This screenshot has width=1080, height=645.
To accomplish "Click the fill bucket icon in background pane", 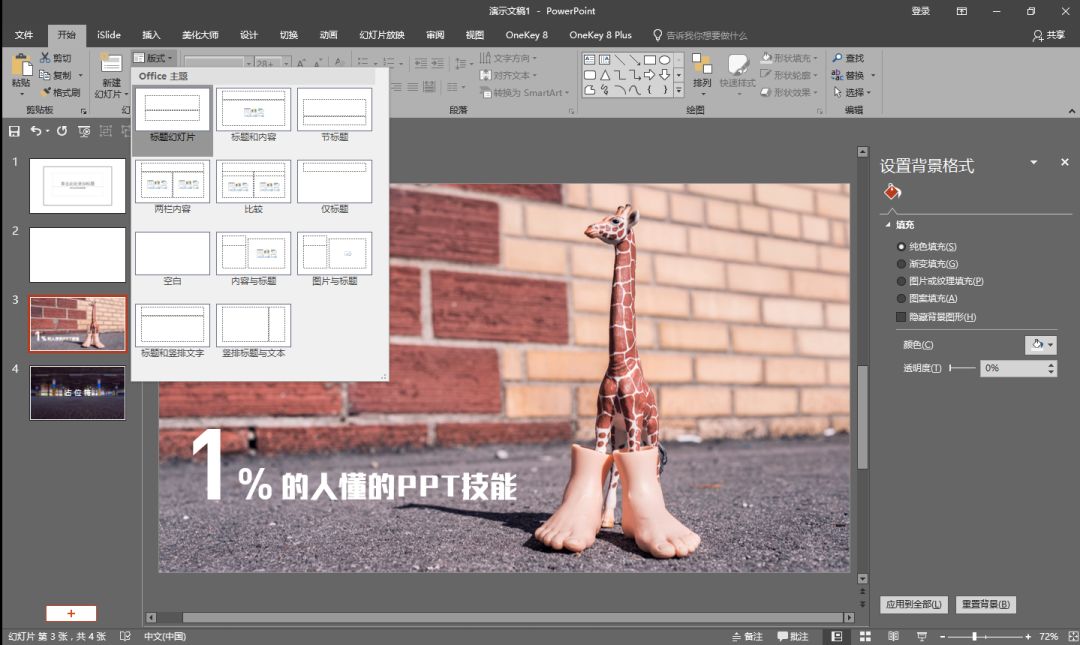I will pyautogui.click(x=893, y=192).
